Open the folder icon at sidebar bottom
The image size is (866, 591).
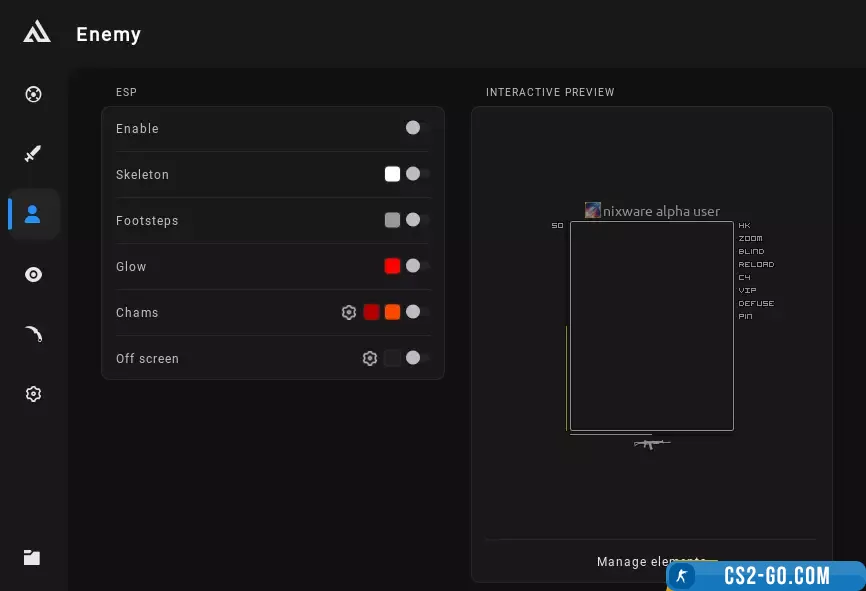point(32,558)
